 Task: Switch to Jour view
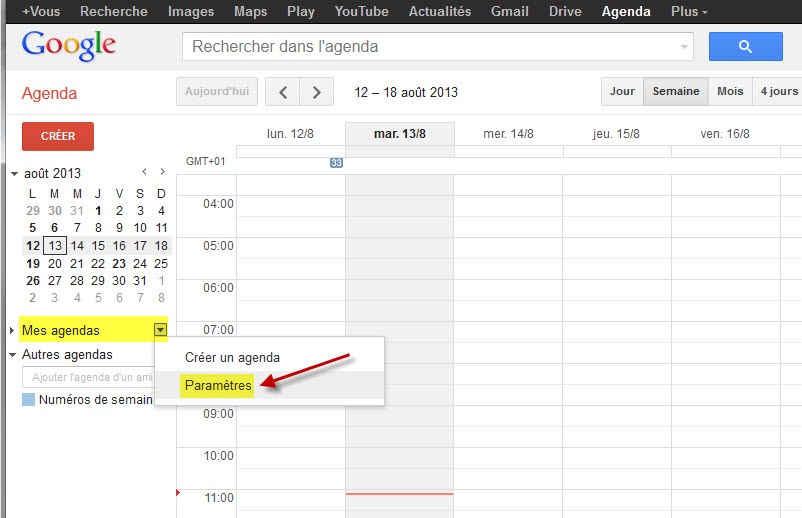622,92
